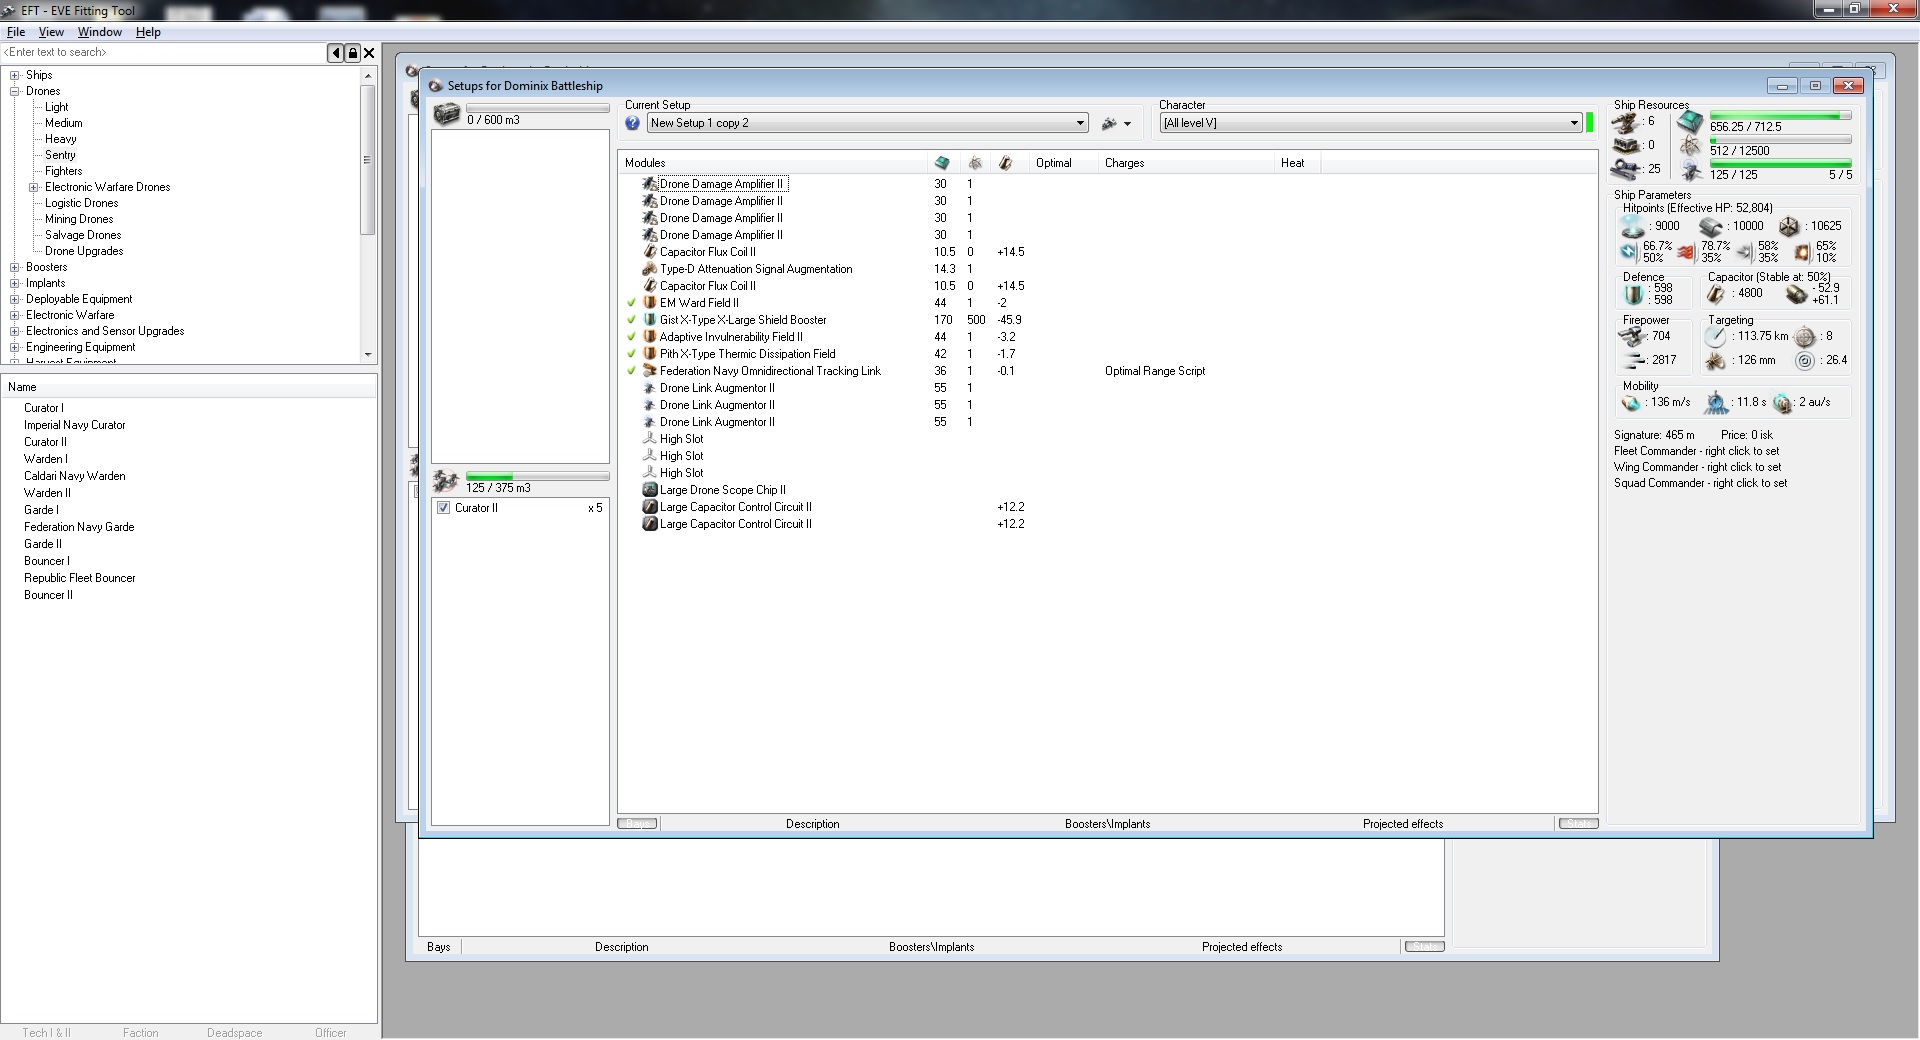Open Description in the Dominix setup window
This screenshot has height=1040, width=1920.
(x=812, y=824)
